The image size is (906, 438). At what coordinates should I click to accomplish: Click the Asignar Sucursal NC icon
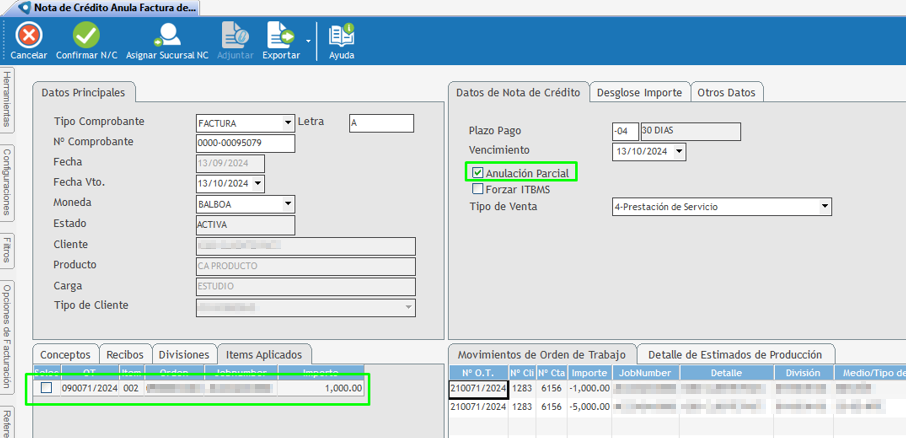[x=167, y=37]
